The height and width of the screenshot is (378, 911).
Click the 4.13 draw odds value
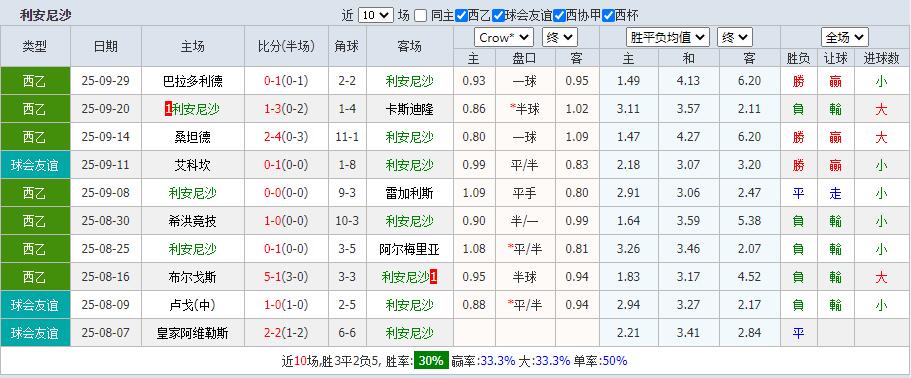tap(688, 81)
